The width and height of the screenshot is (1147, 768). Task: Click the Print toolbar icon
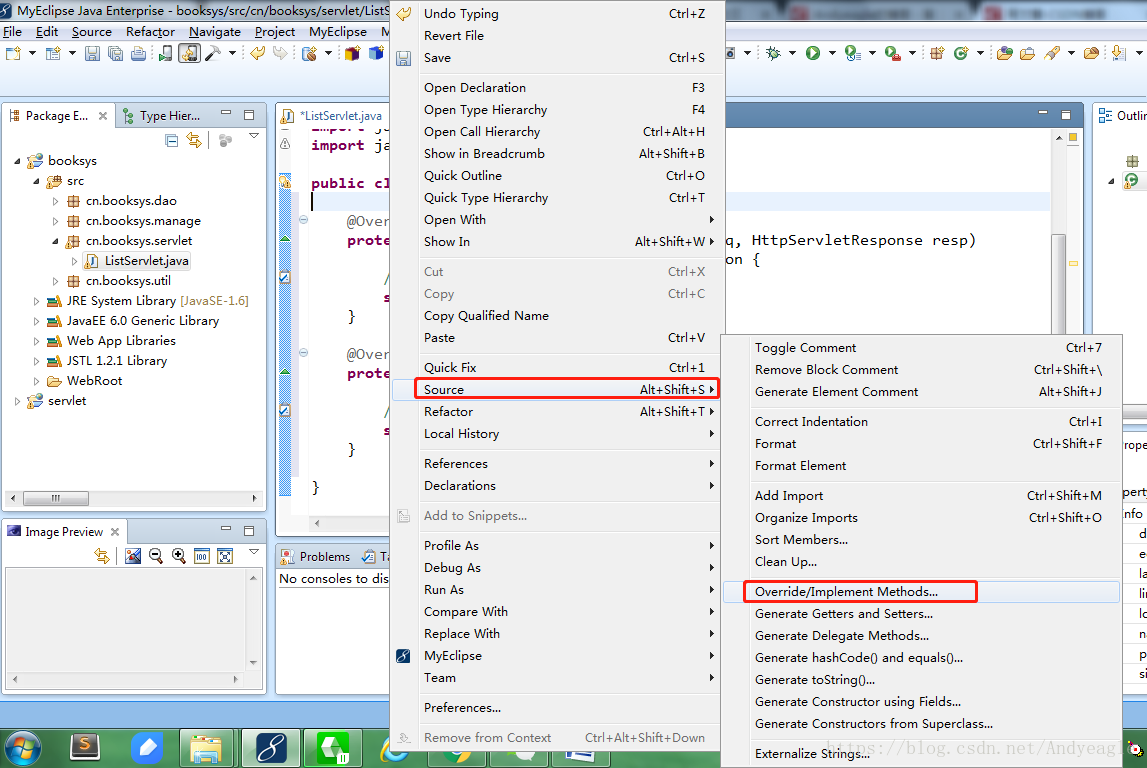coord(138,53)
